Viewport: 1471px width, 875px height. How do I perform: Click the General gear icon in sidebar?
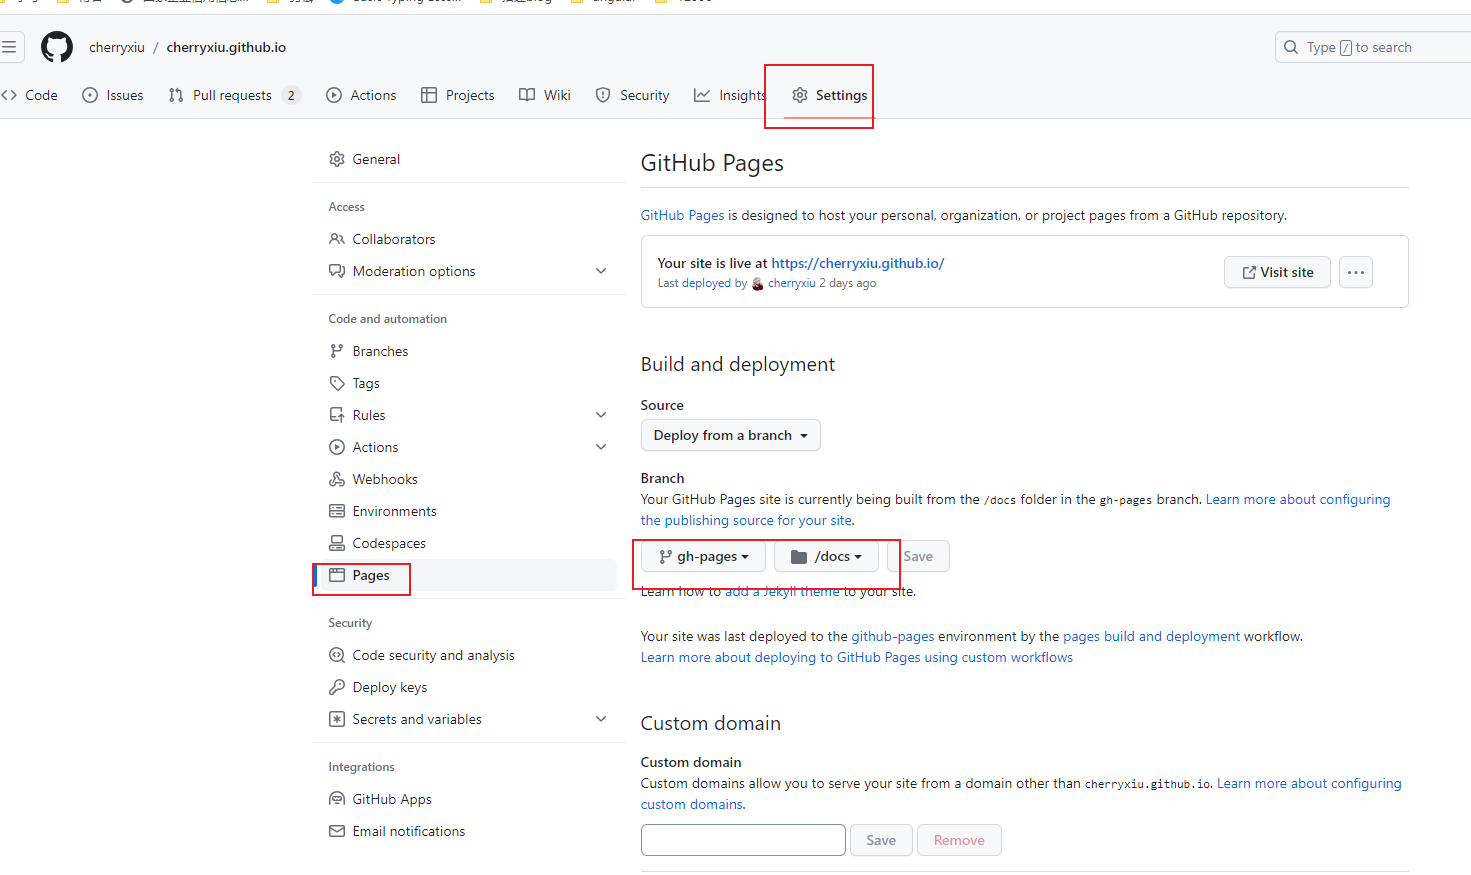337,159
